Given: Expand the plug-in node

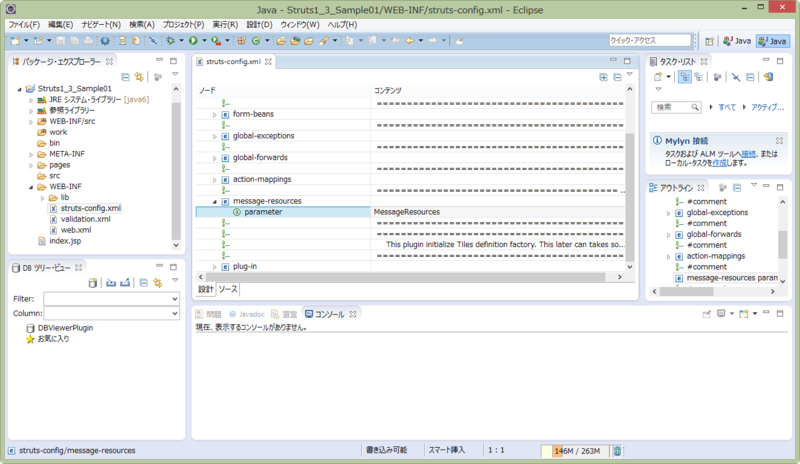Looking at the screenshot, I should (215, 267).
